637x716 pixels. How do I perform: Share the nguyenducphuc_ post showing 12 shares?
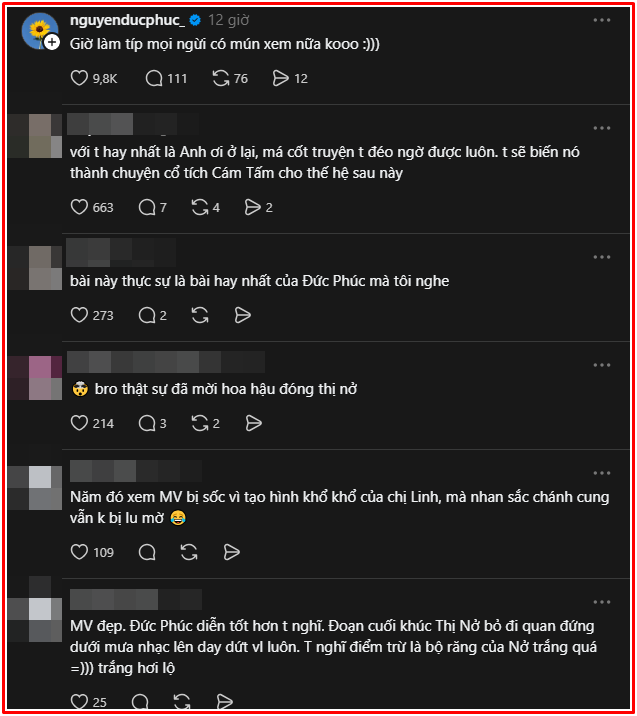pos(281,78)
